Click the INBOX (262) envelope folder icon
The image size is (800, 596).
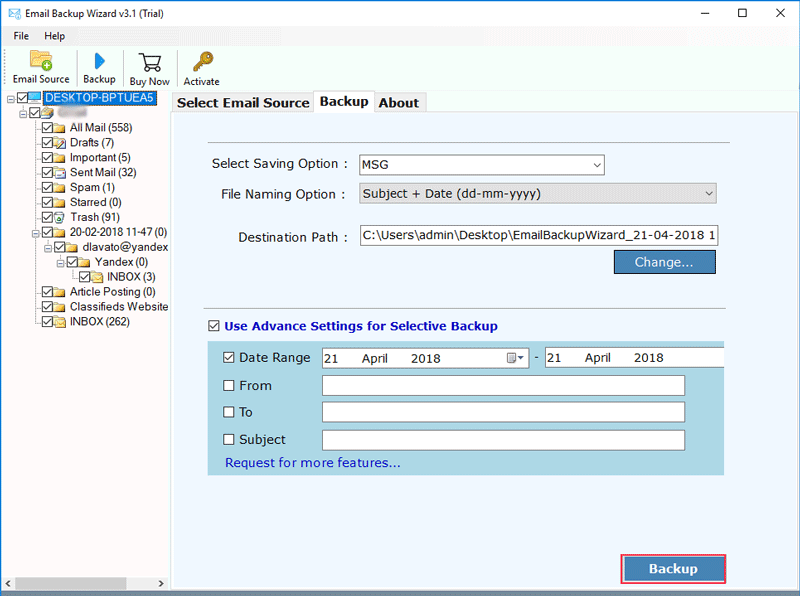tap(59, 322)
